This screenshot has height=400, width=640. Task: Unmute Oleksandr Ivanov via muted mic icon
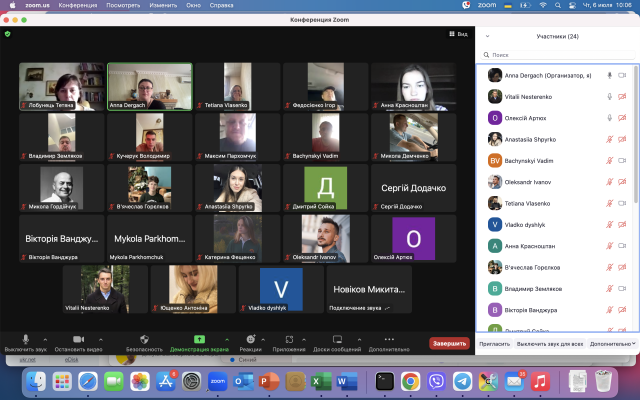pos(609,182)
